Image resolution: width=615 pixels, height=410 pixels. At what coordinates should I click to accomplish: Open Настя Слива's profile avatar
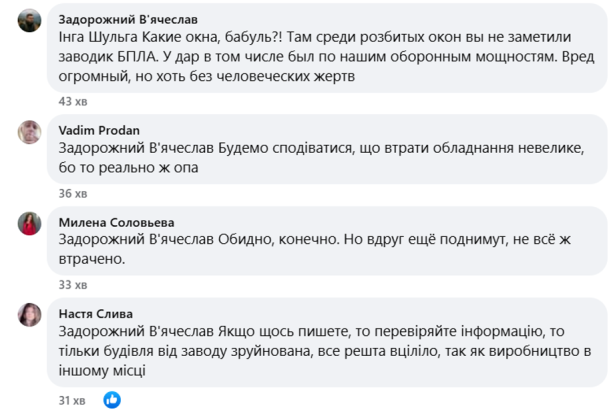(29, 315)
